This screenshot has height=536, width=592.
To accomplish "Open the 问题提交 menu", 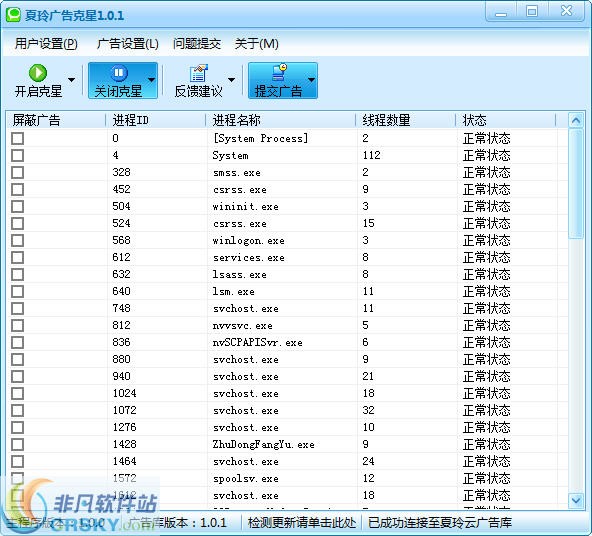I will tap(197, 44).
